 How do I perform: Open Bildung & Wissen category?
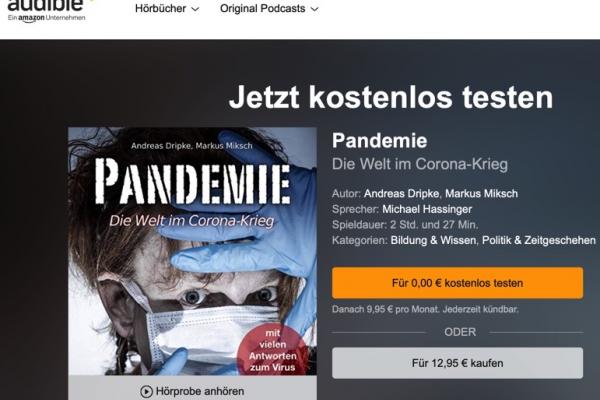coord(433,240)
